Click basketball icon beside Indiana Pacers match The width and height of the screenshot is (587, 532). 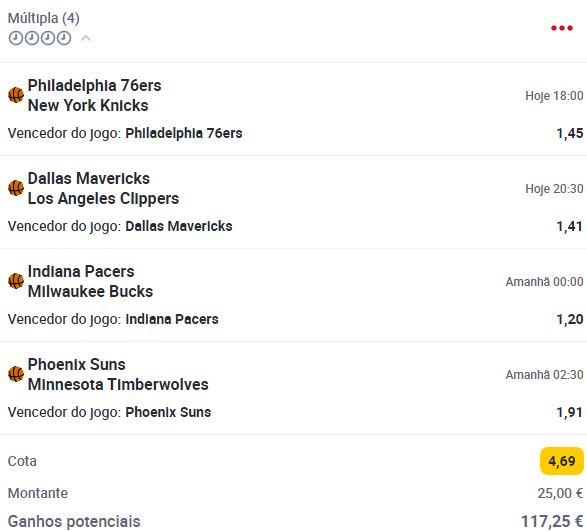pyautogui.click(x=16, y=281)
